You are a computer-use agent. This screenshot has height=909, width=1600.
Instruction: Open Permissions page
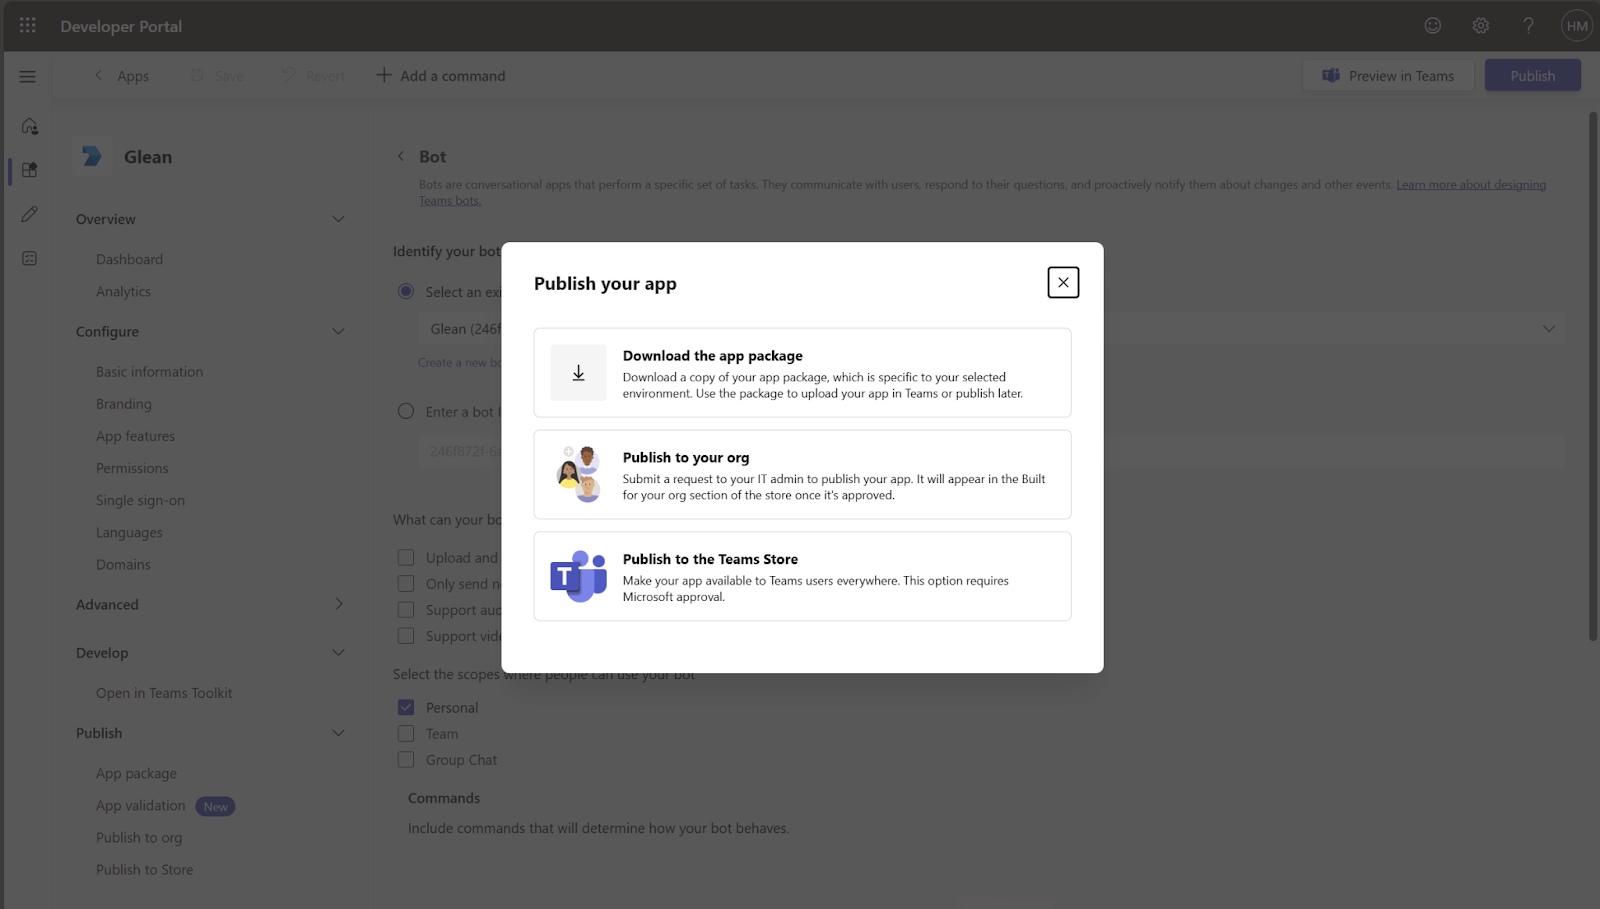coord(132,468)
